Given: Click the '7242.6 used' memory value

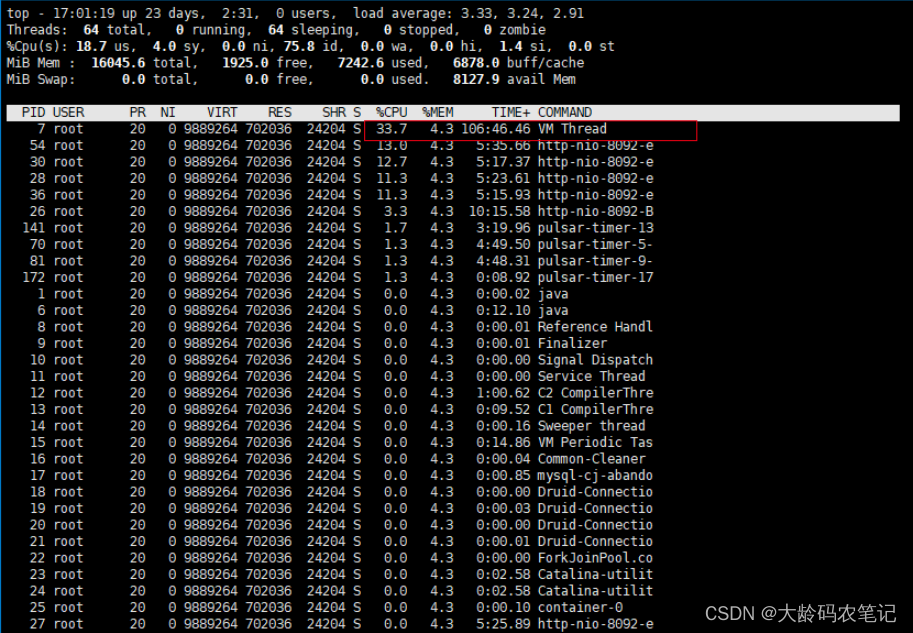Looking at the screenshot, I should [x=380, y=63].
